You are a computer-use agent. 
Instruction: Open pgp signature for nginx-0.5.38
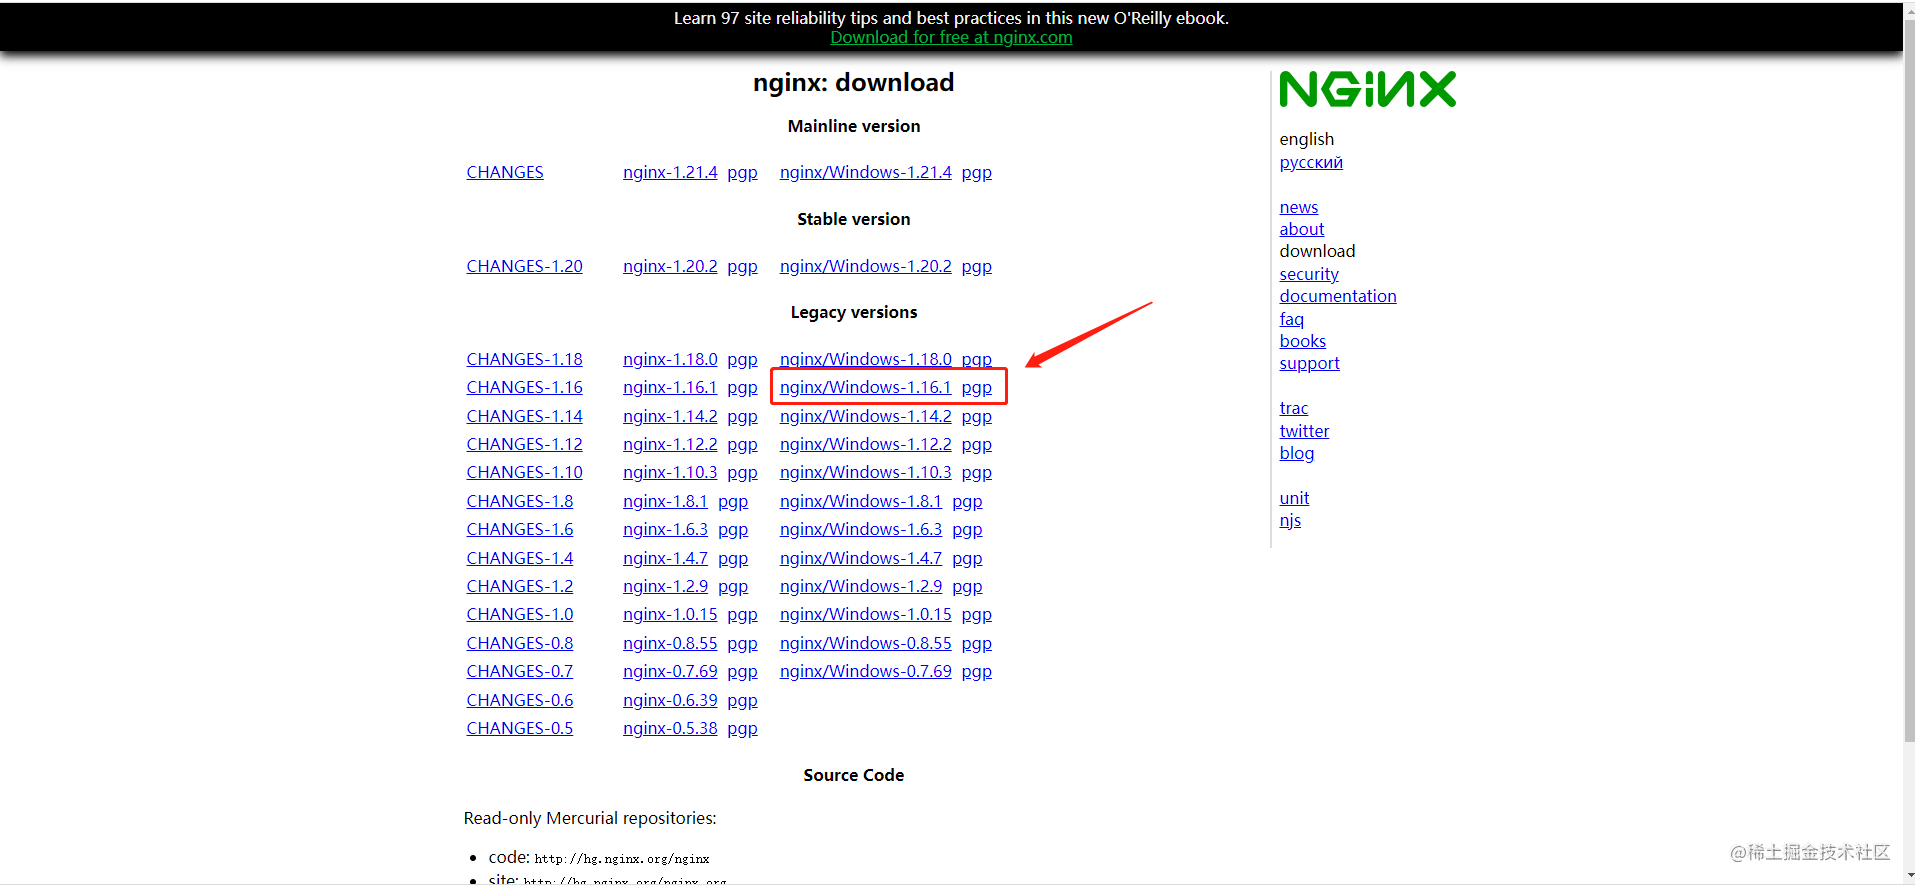point(742,728)
